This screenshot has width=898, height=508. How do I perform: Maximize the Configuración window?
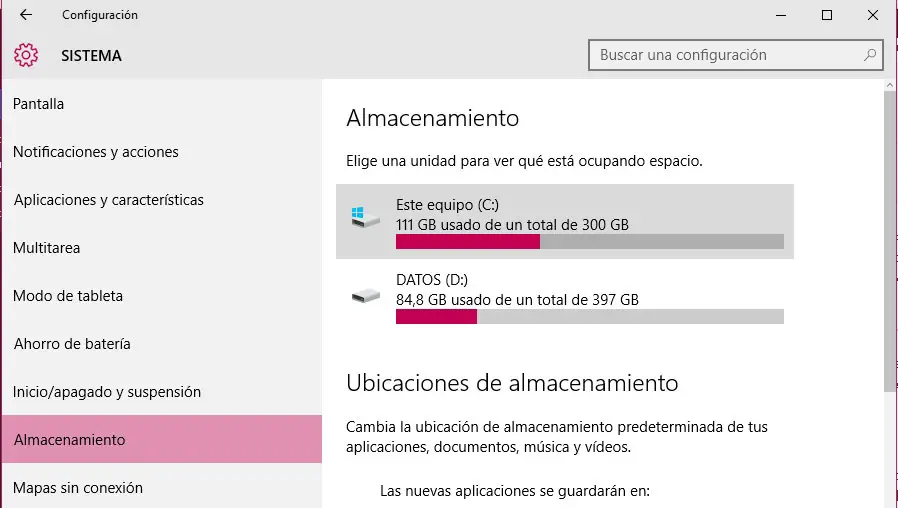pyautogui.click(x=826, y=15)
